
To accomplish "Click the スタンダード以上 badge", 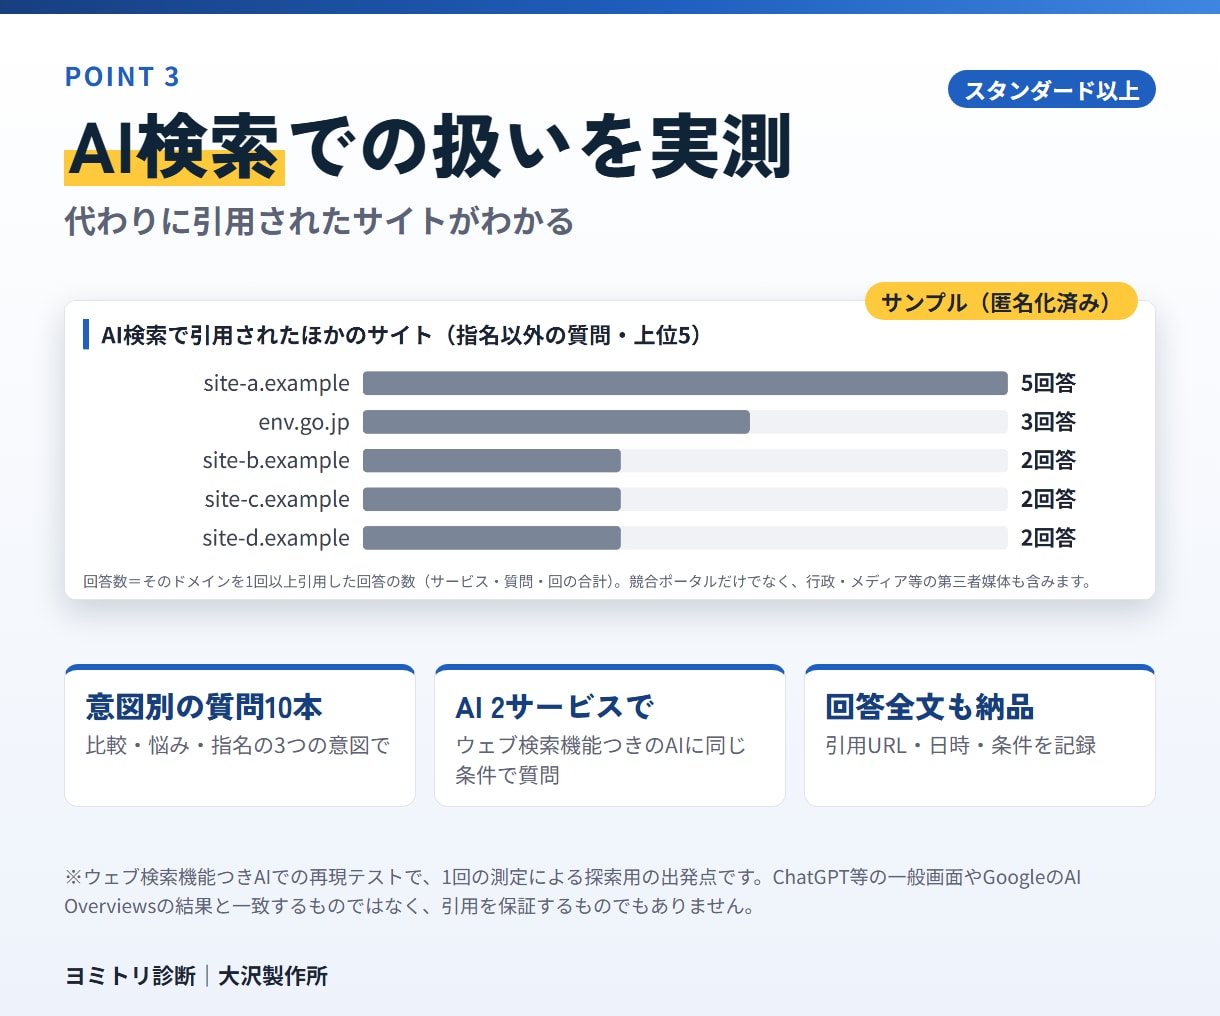I will click(x=1051, y=90).
